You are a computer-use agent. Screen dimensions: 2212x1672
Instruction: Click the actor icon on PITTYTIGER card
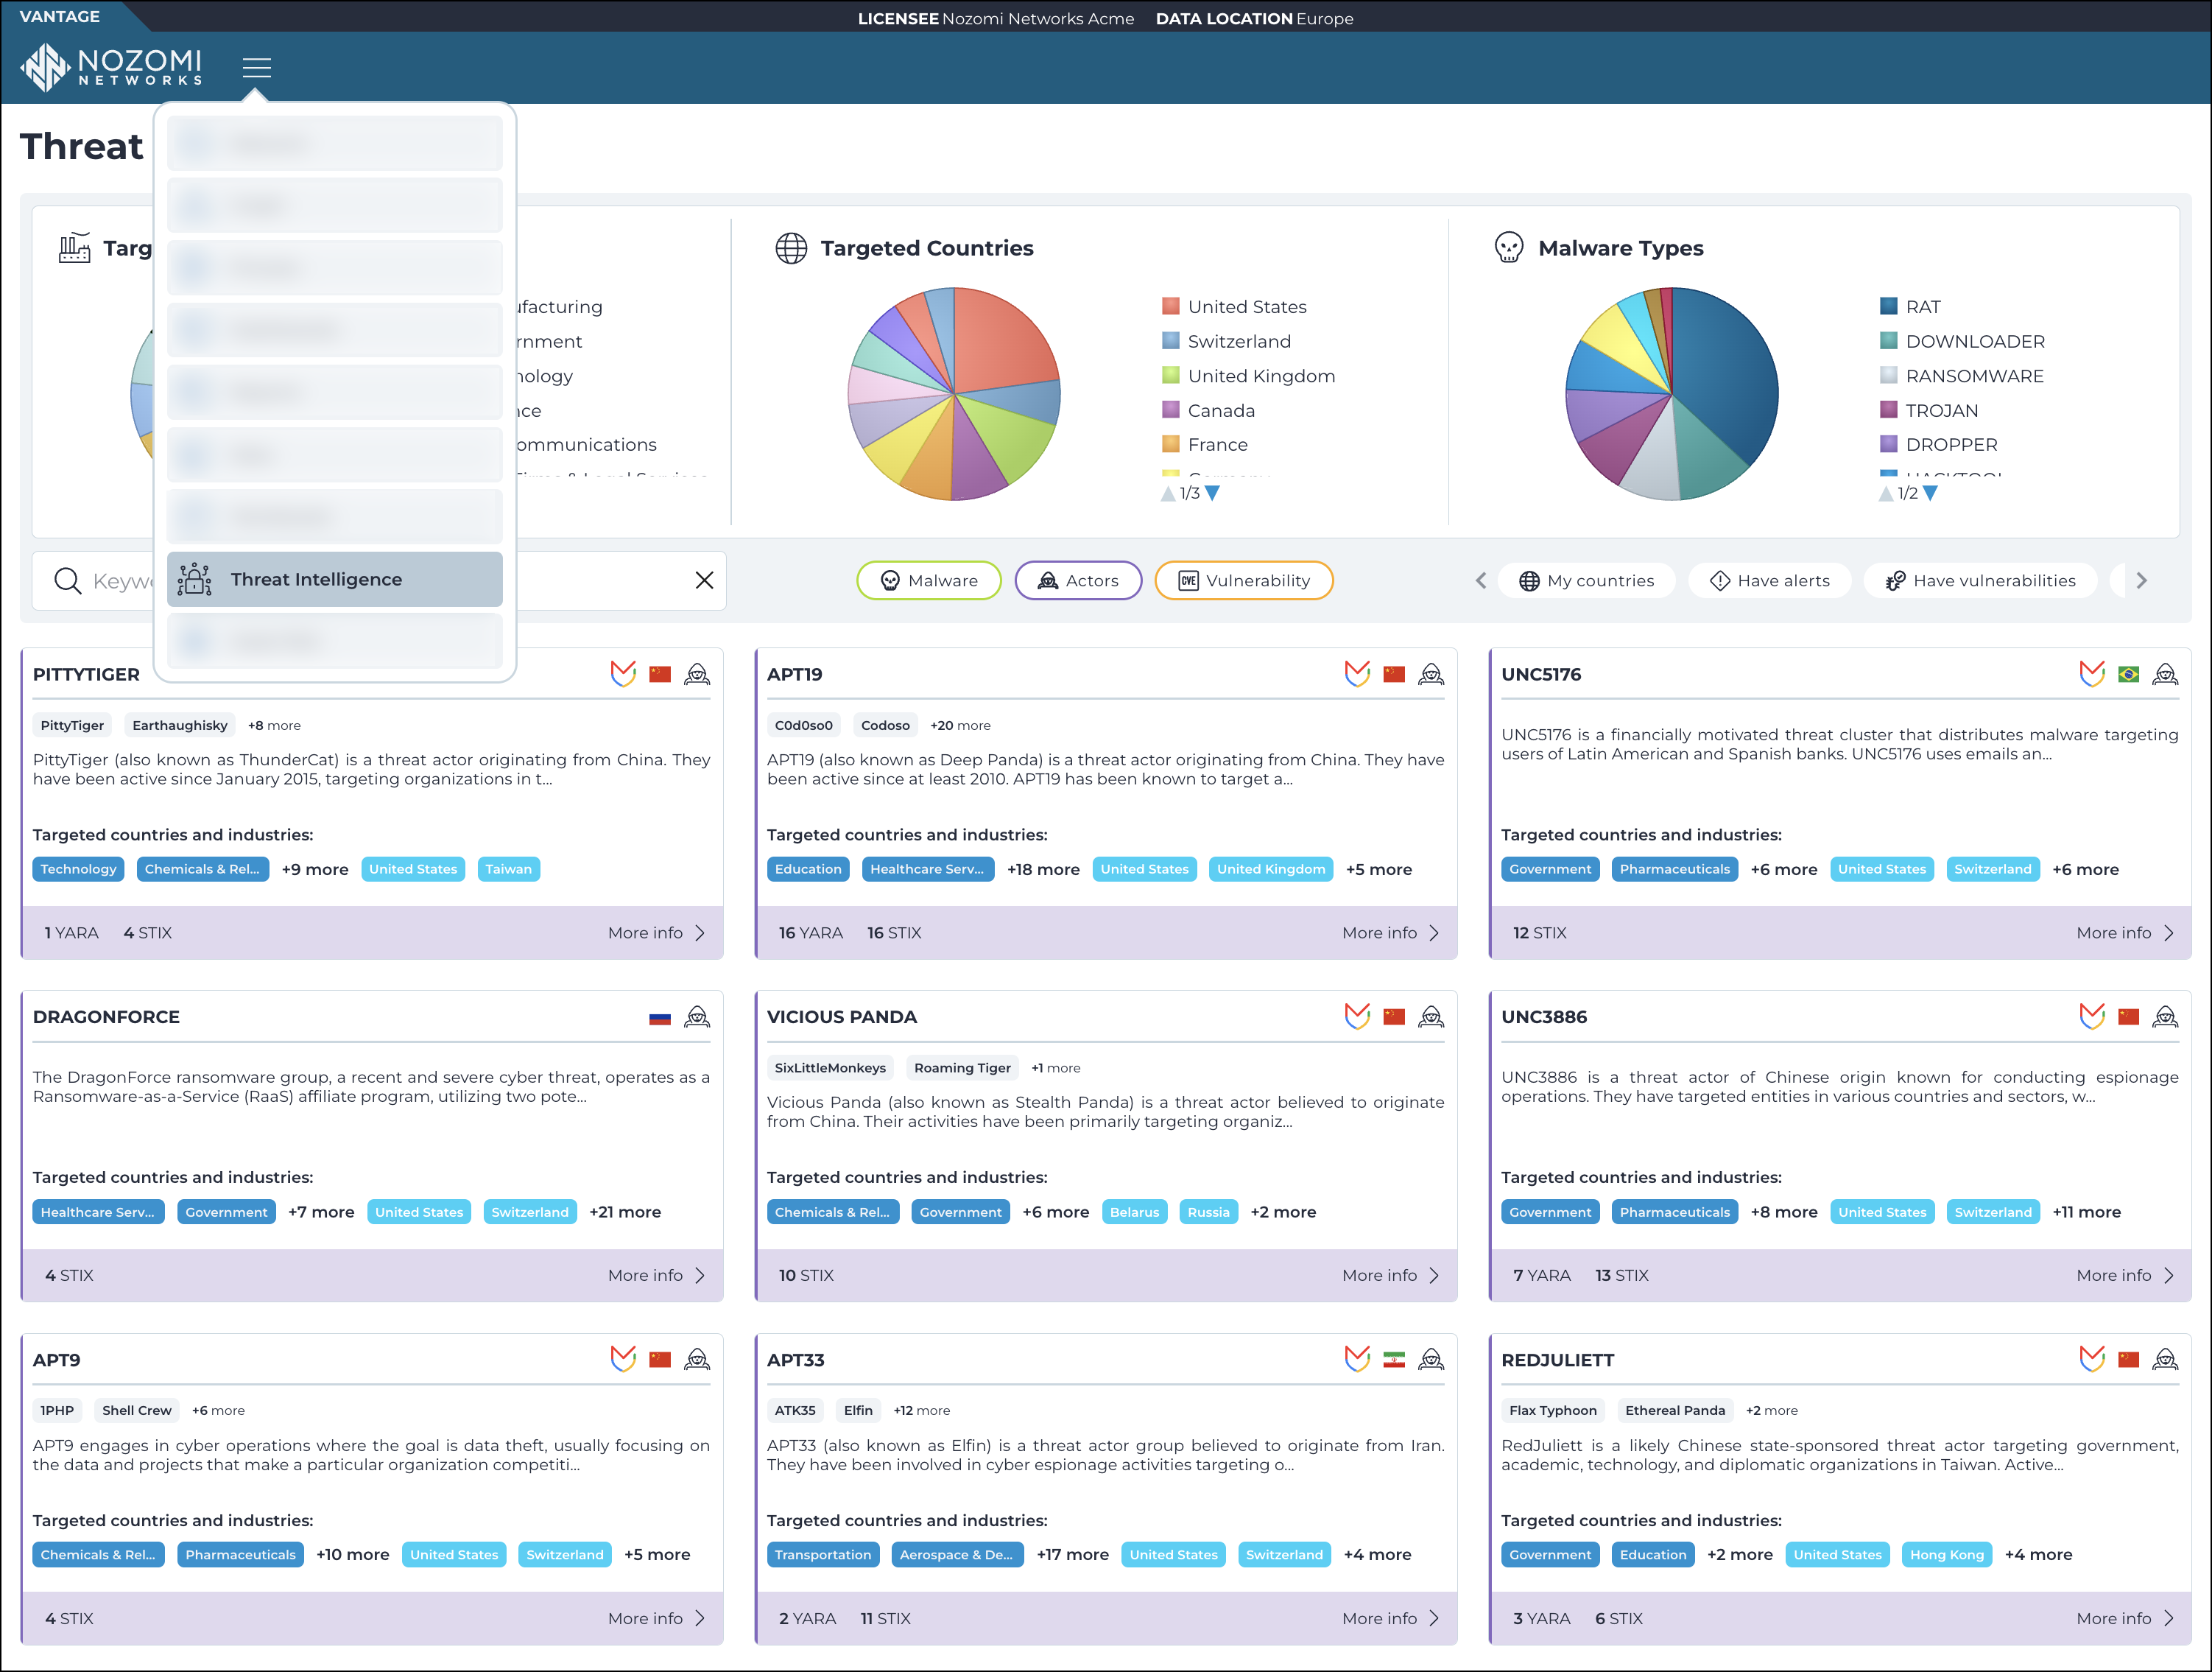point(697,674)
